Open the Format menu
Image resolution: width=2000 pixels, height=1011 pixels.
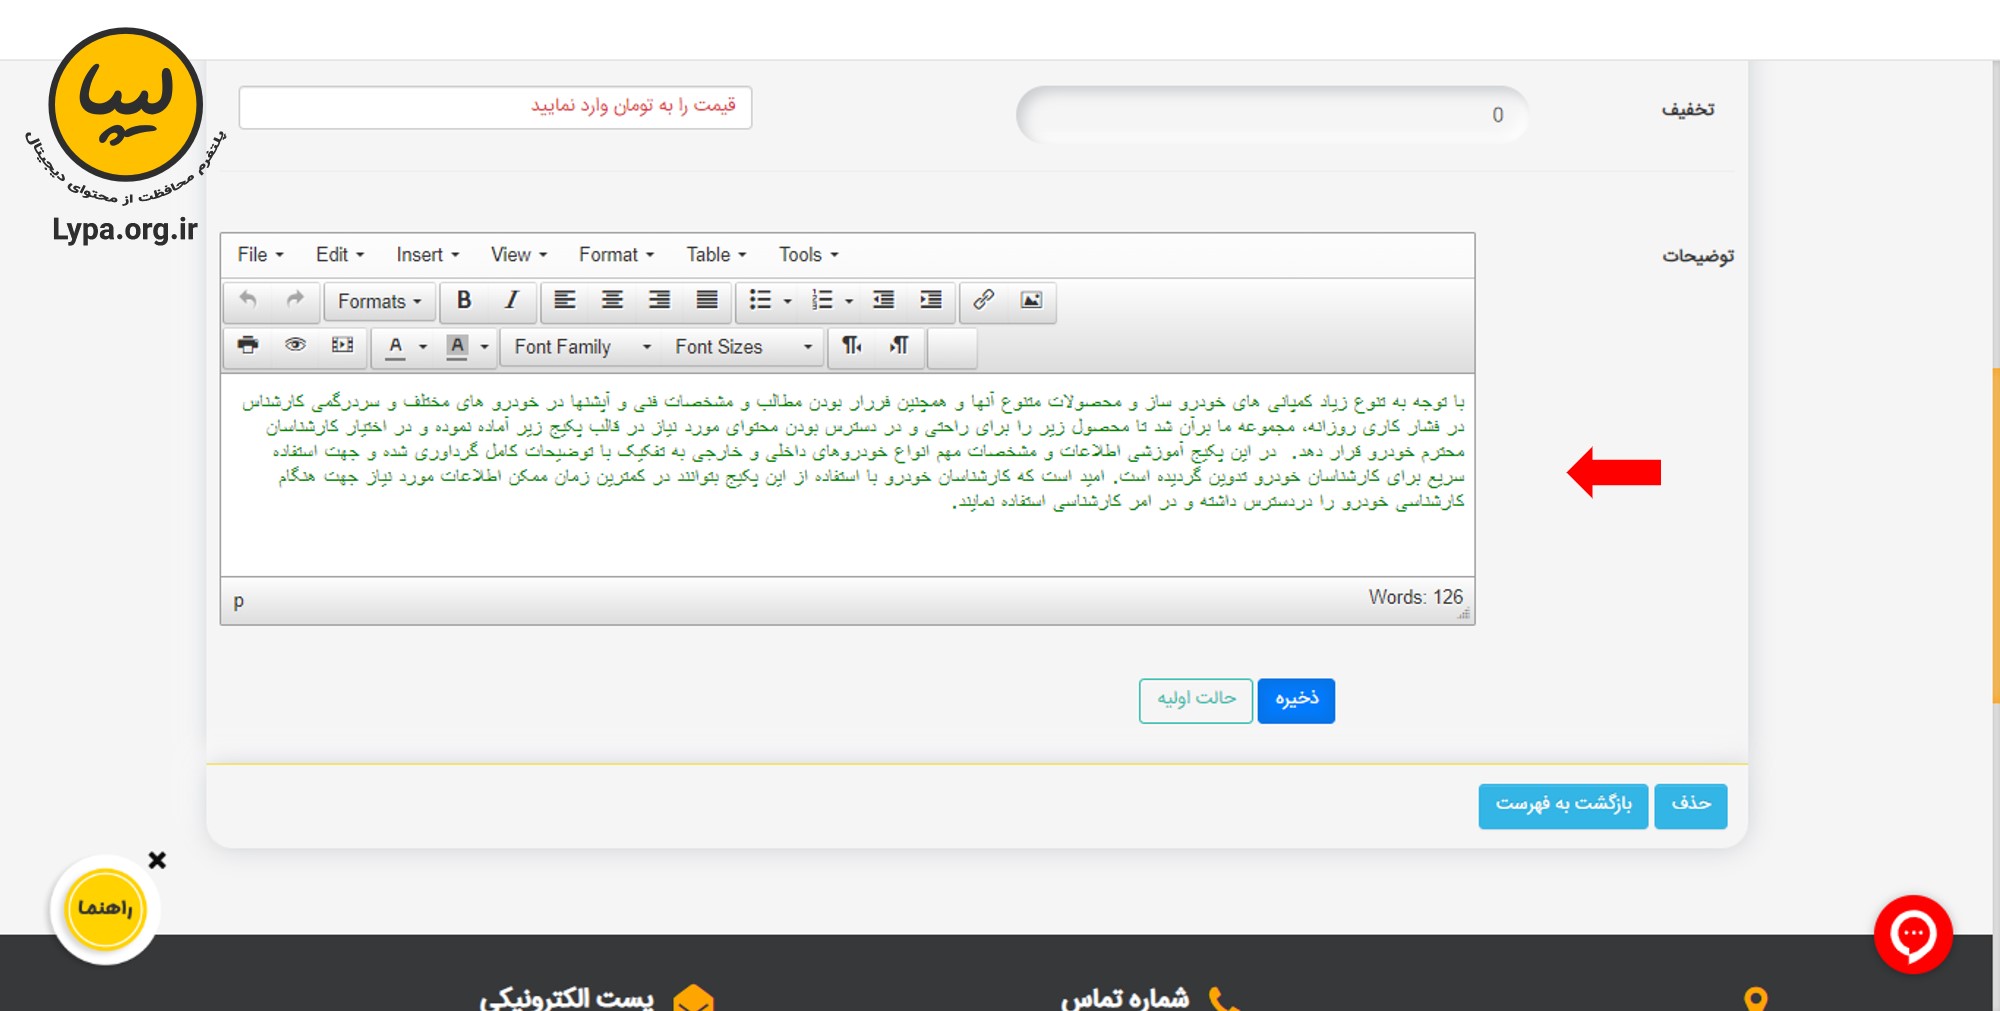pos(616,255)
